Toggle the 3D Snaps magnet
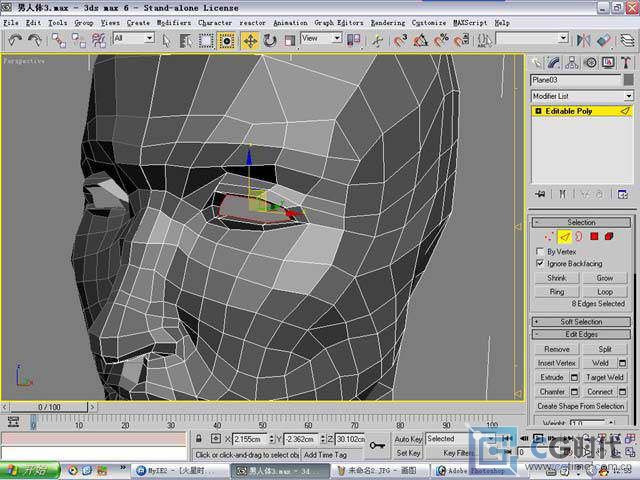 (400, 40)
